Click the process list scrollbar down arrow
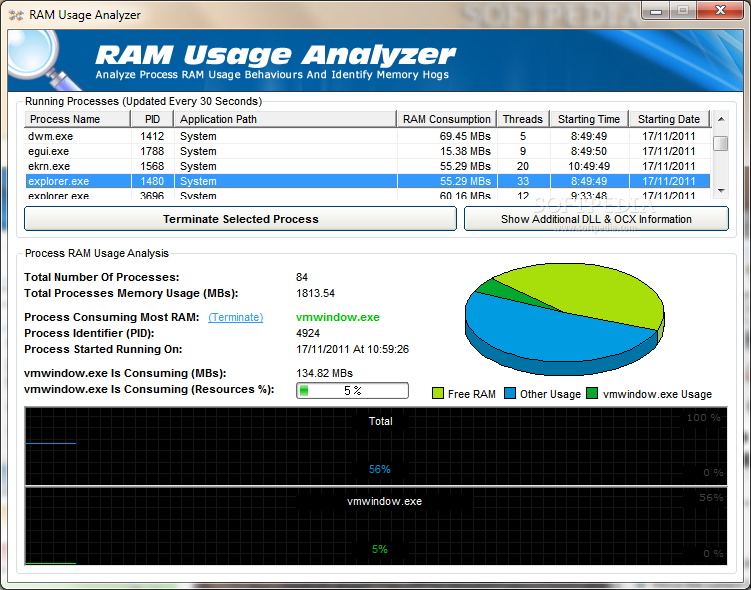The image size is (751, 590). [721, 191]
